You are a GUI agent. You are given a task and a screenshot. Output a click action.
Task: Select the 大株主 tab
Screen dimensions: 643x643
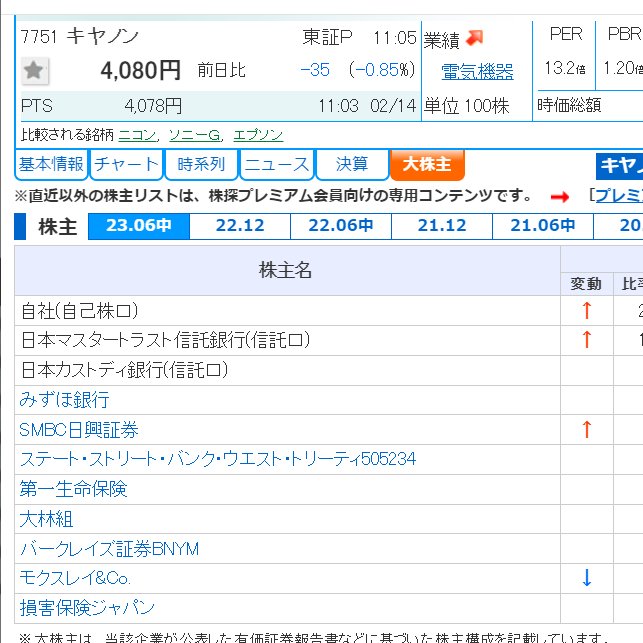(427, 164)
